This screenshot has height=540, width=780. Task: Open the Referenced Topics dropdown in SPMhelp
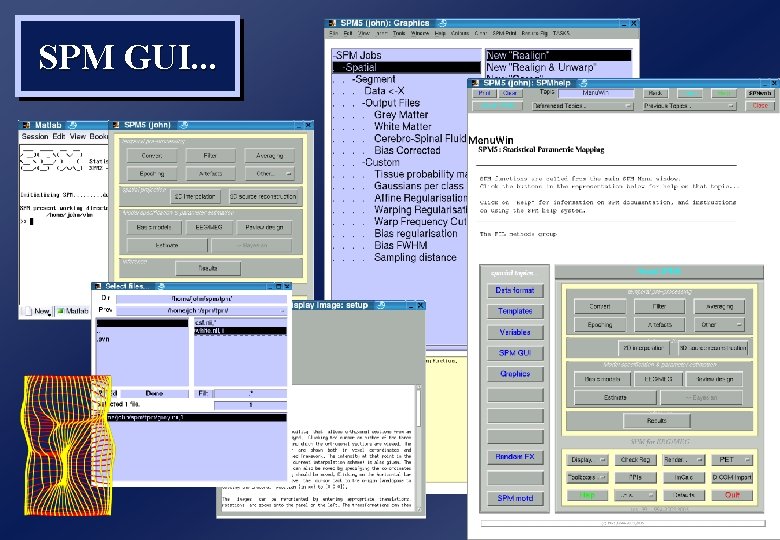582,106
